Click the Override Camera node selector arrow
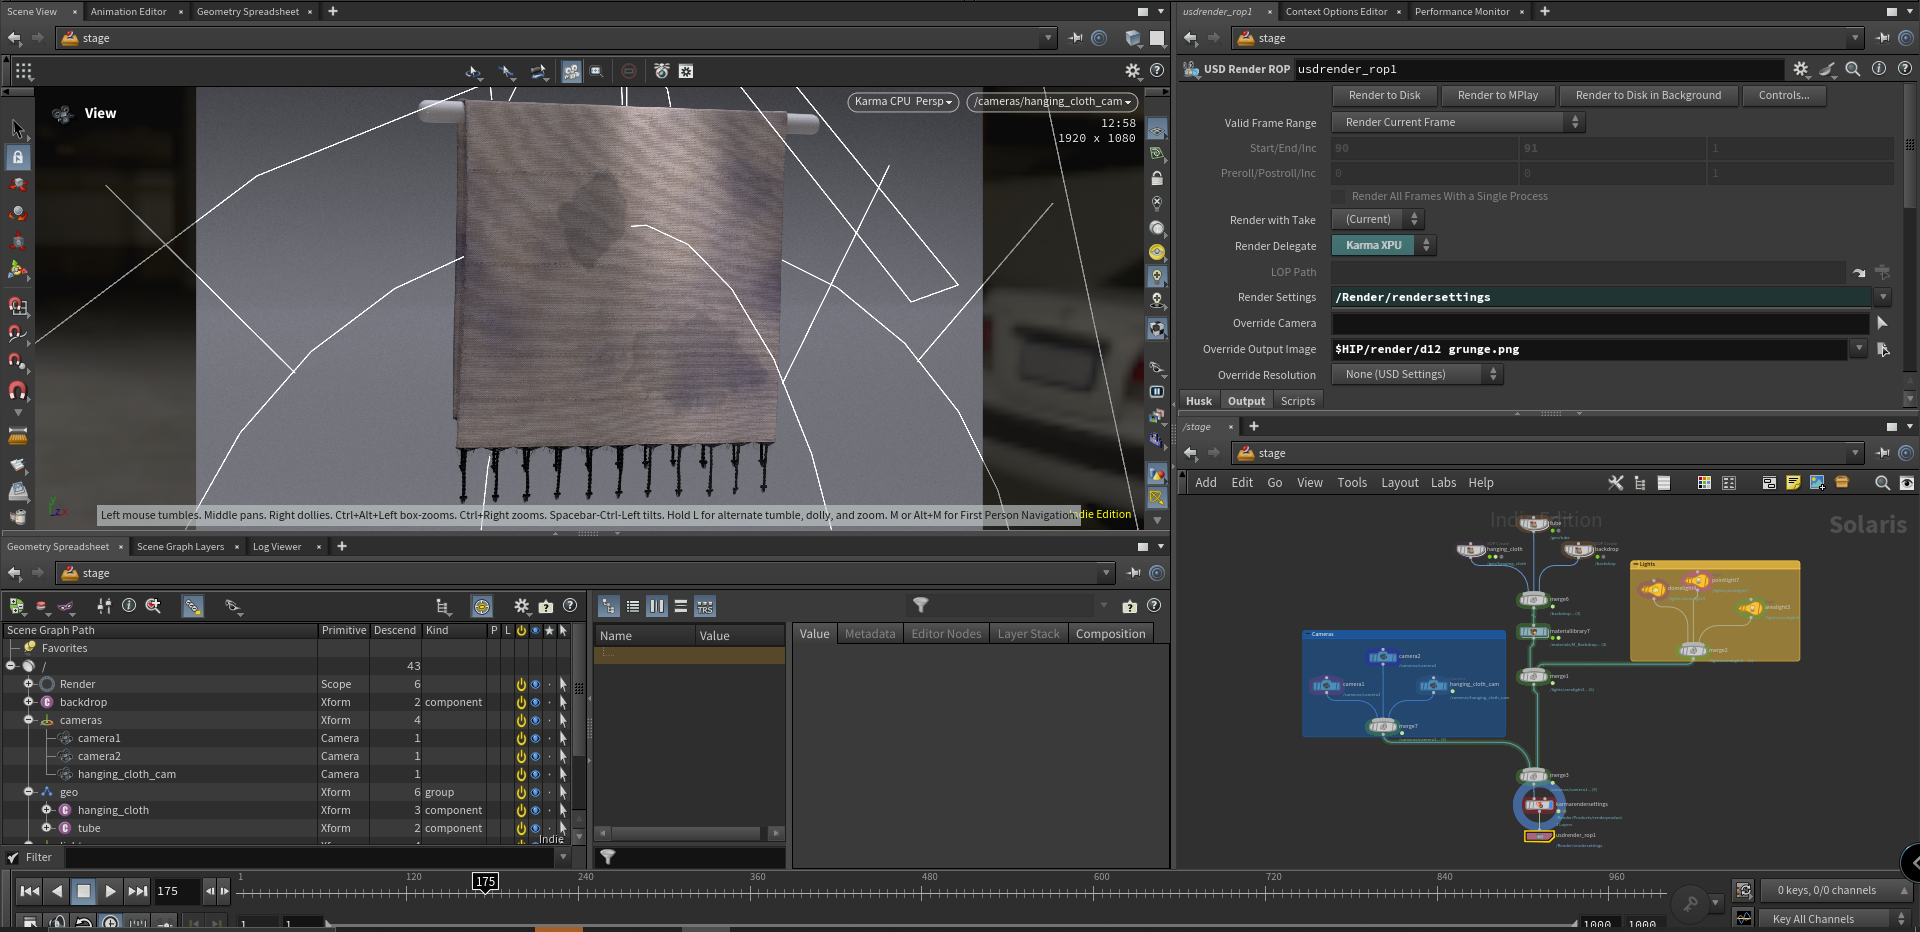1920x932 pixels. click(x=1882, y=323)
